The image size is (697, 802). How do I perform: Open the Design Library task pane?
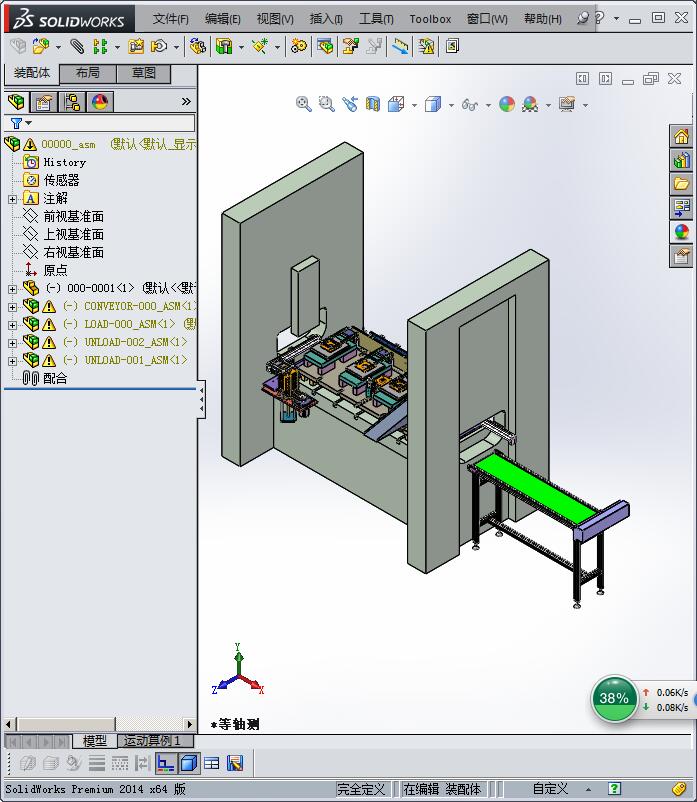click(681, 161)
